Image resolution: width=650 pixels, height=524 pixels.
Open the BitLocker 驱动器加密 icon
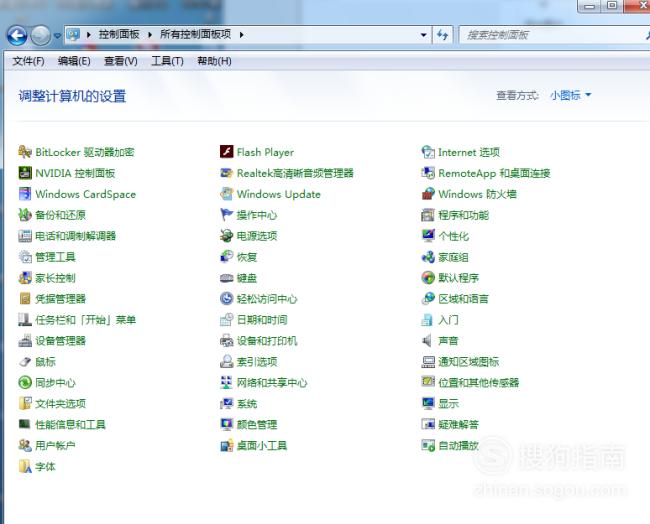(x=25, y=152)
